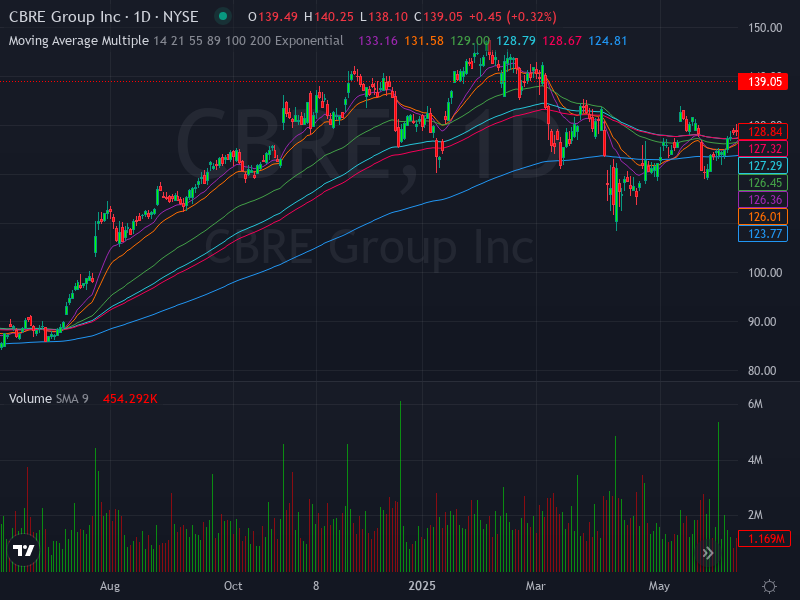The height and width of the screenshot is (600, 800).
Task: Click the 1.169M volume label
Action: 764,538
